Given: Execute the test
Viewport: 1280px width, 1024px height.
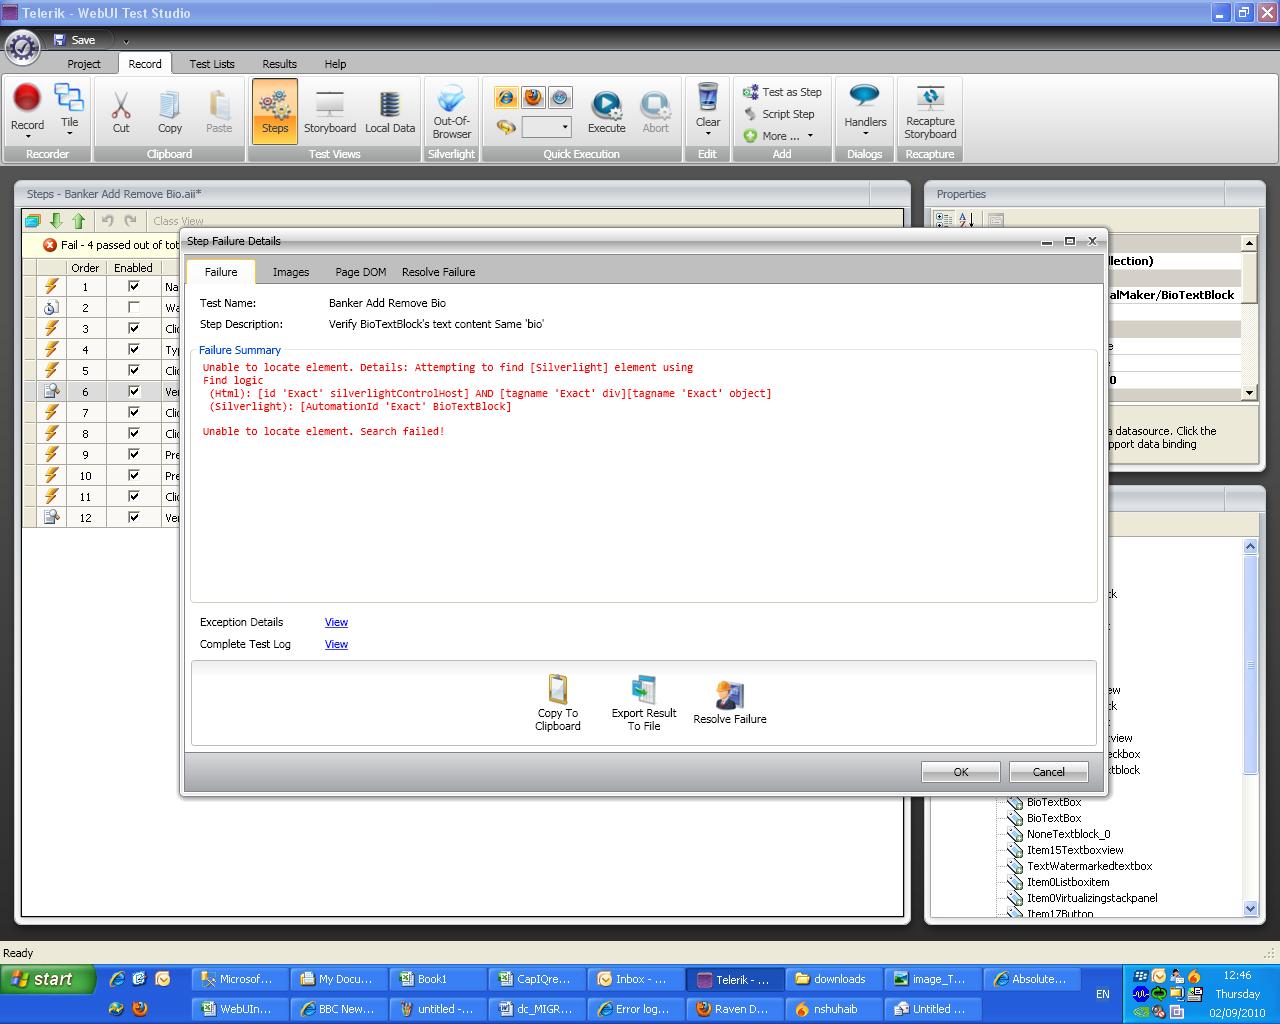Looking at the screenshot, I should tap(607, 111).
